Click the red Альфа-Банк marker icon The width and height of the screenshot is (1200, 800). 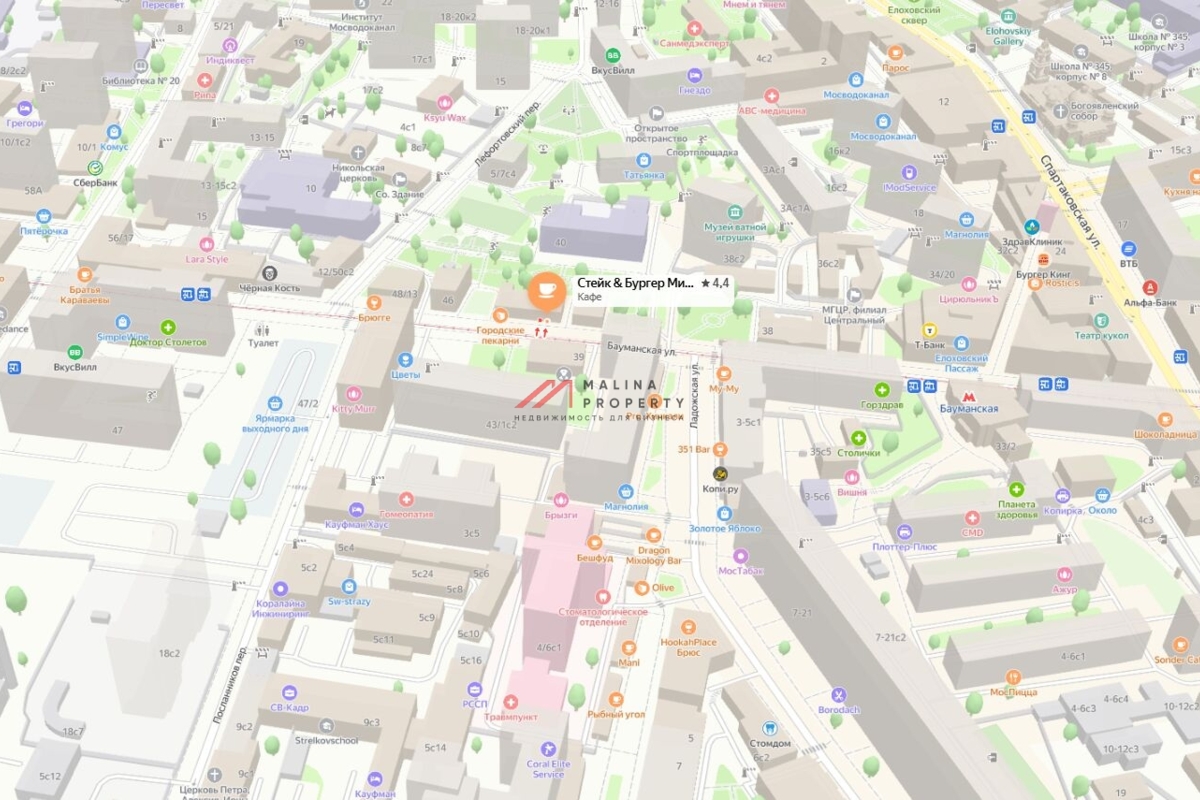click(x=1149, y=287)
